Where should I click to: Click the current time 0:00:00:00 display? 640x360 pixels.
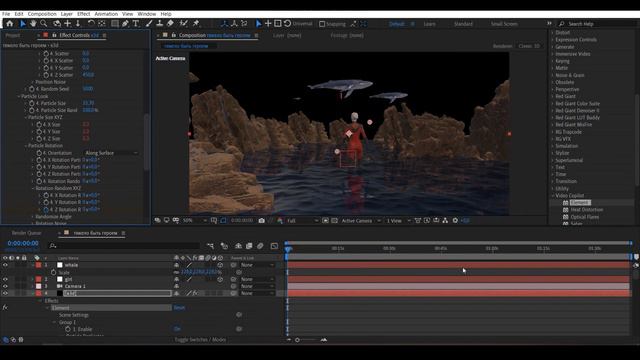click(23, 243)
